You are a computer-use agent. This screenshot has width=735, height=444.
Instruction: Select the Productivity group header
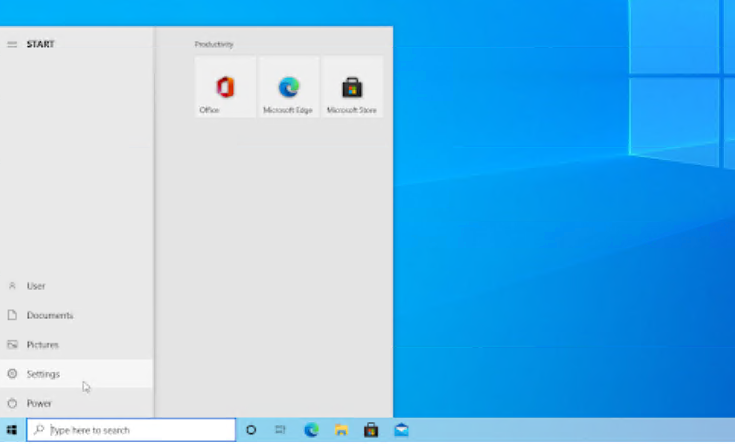click(x=214, y=44)
